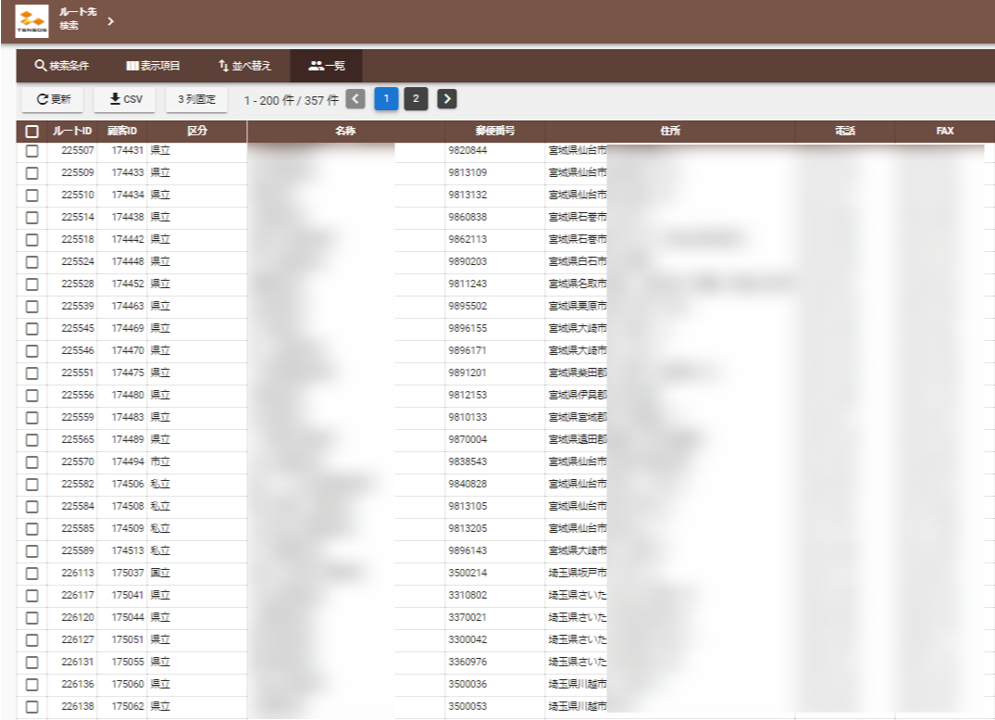Screen dimensions: 995x720
Task: Click the 住所 column header
Action: coord(670,131)
